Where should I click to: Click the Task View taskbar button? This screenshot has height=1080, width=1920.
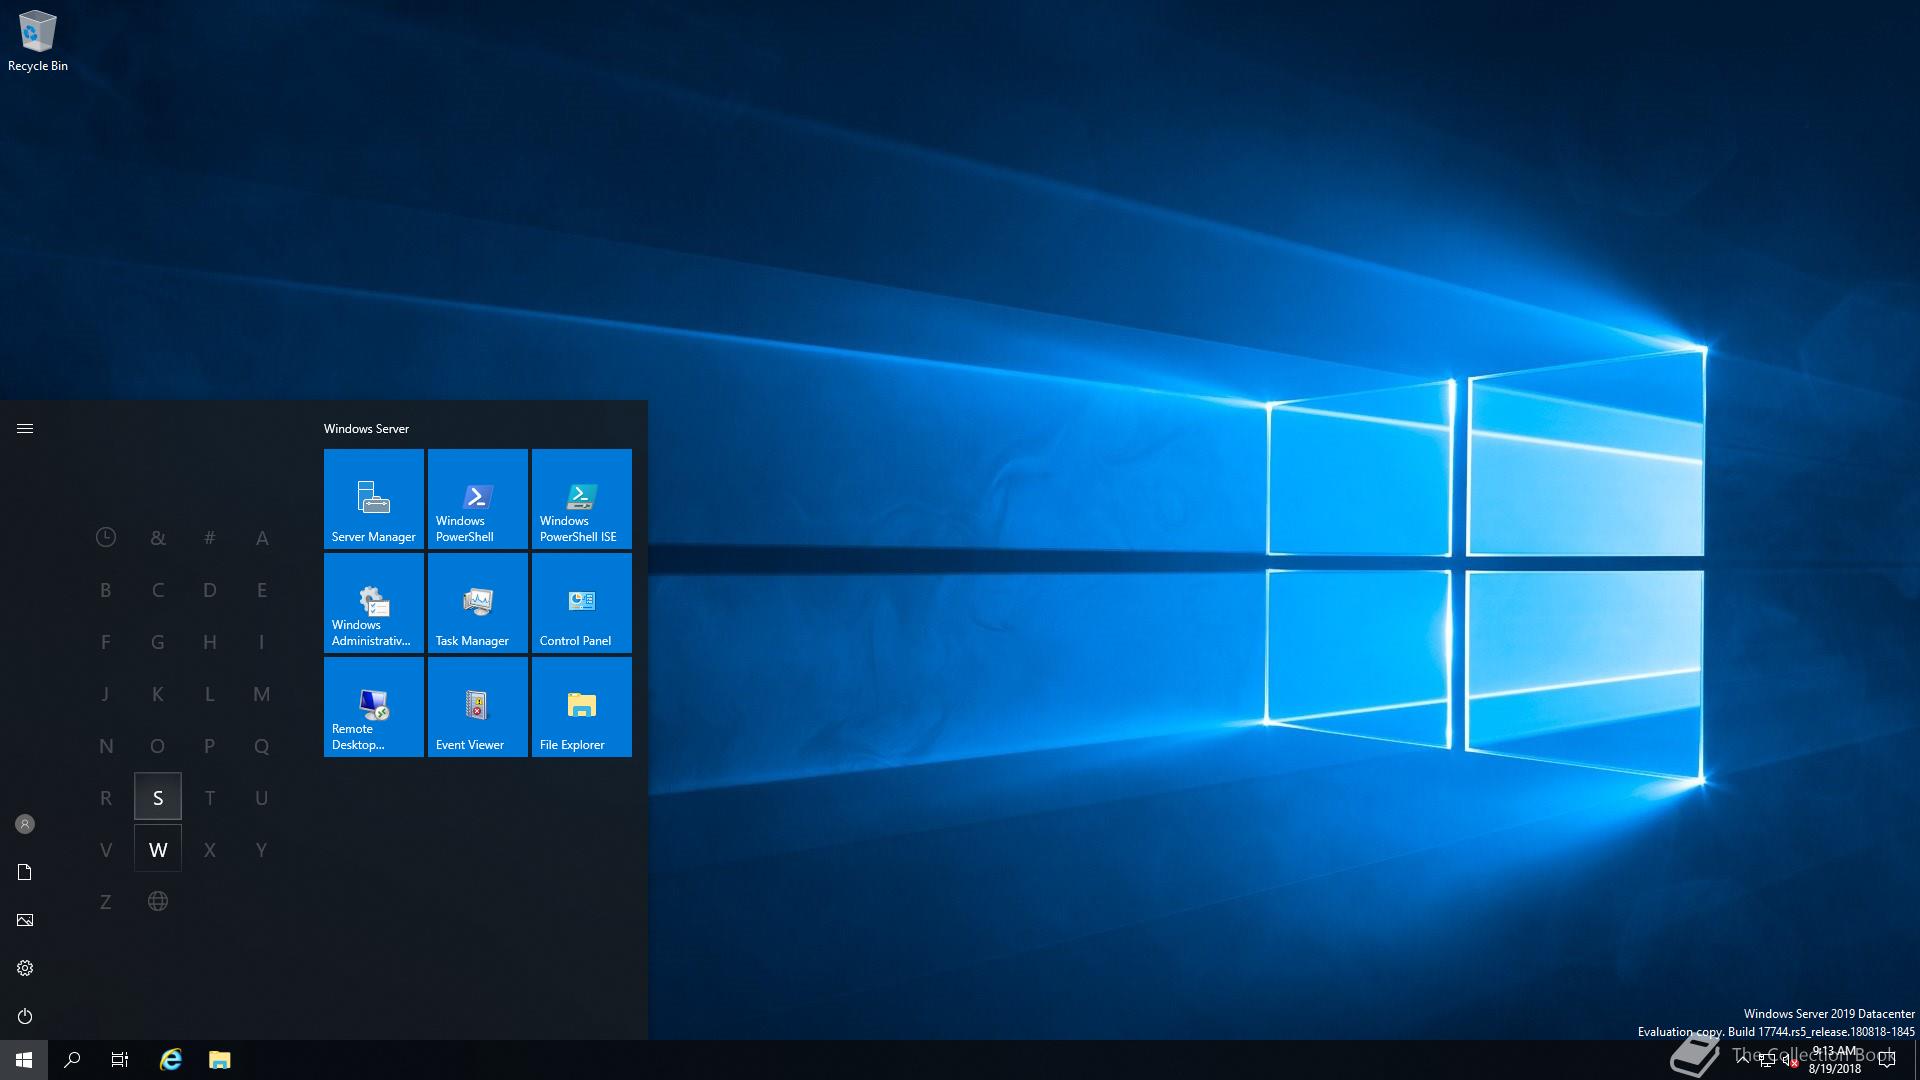coord(120,1060)
